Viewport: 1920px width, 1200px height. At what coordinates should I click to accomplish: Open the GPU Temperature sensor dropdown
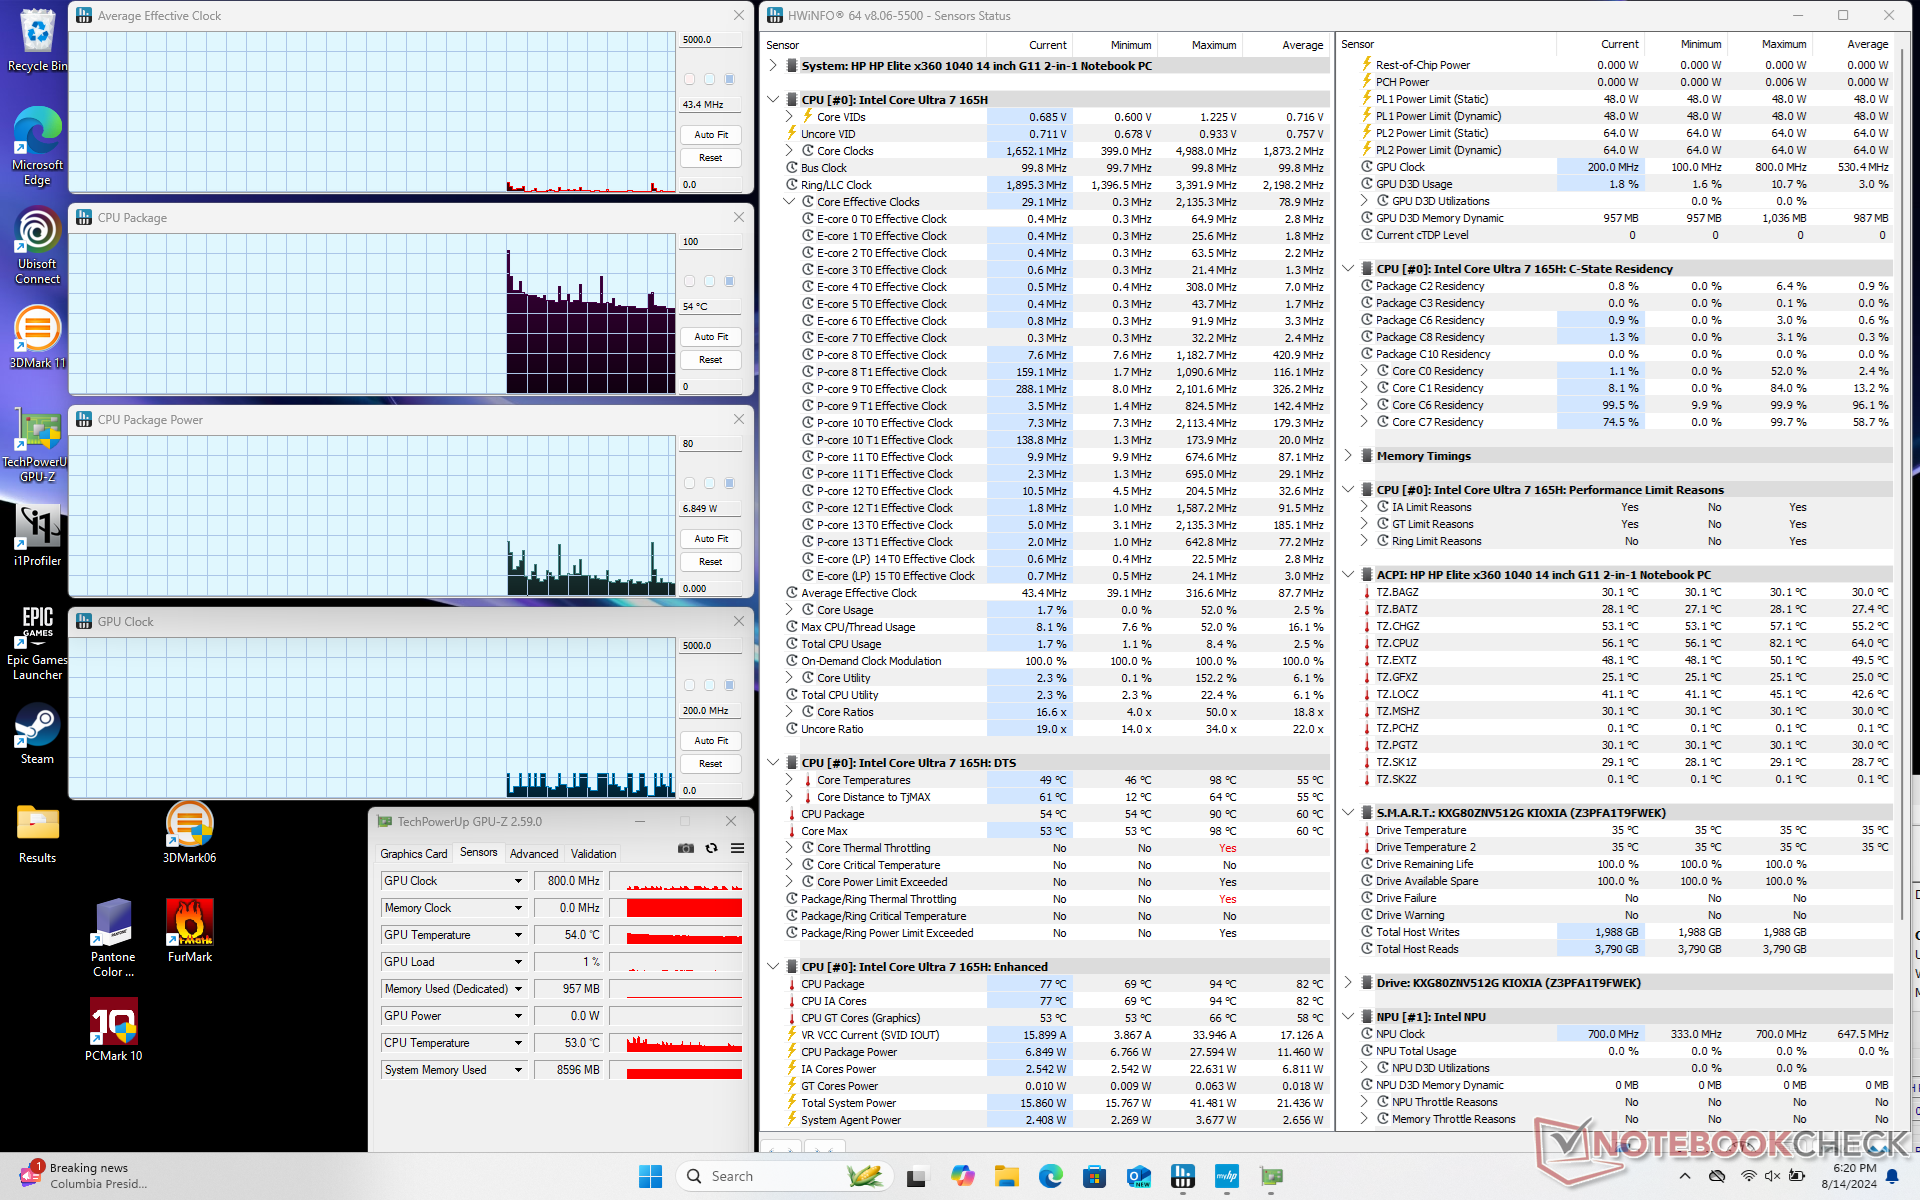tap(518, 935)
